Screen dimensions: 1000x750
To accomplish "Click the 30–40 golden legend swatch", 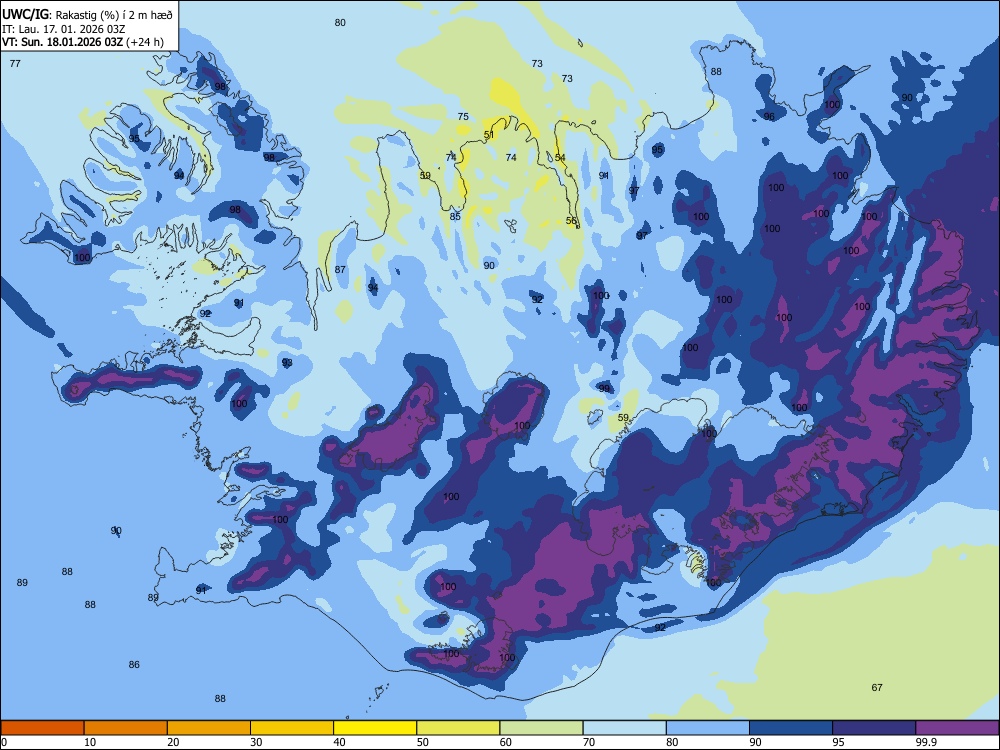I will [x=292, y=728].
